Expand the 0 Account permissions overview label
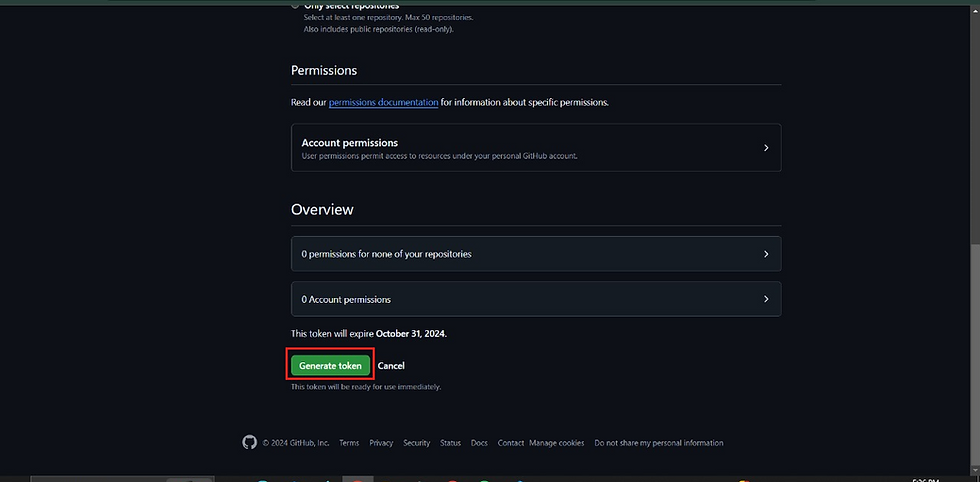Image resolution: width=980 pixels, height=482 pixels. point(346,299)
